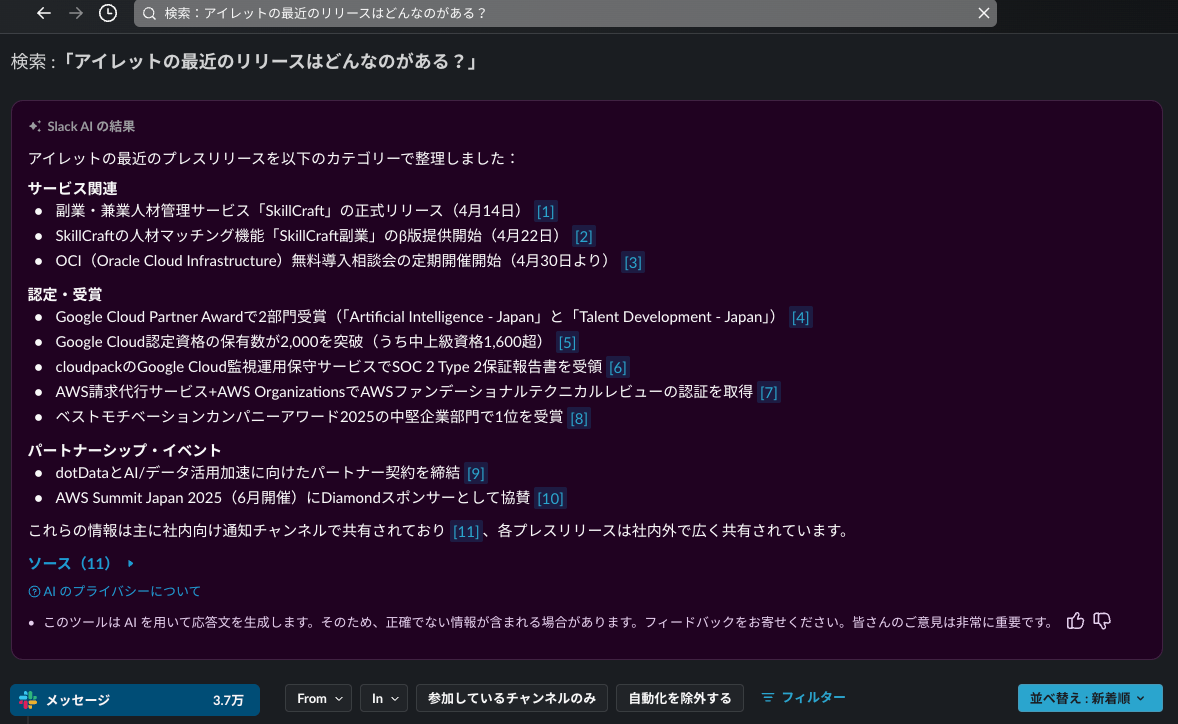Open citation [4] for Google Cloud Partner Award
The image size is (1178, 724).
801,317
